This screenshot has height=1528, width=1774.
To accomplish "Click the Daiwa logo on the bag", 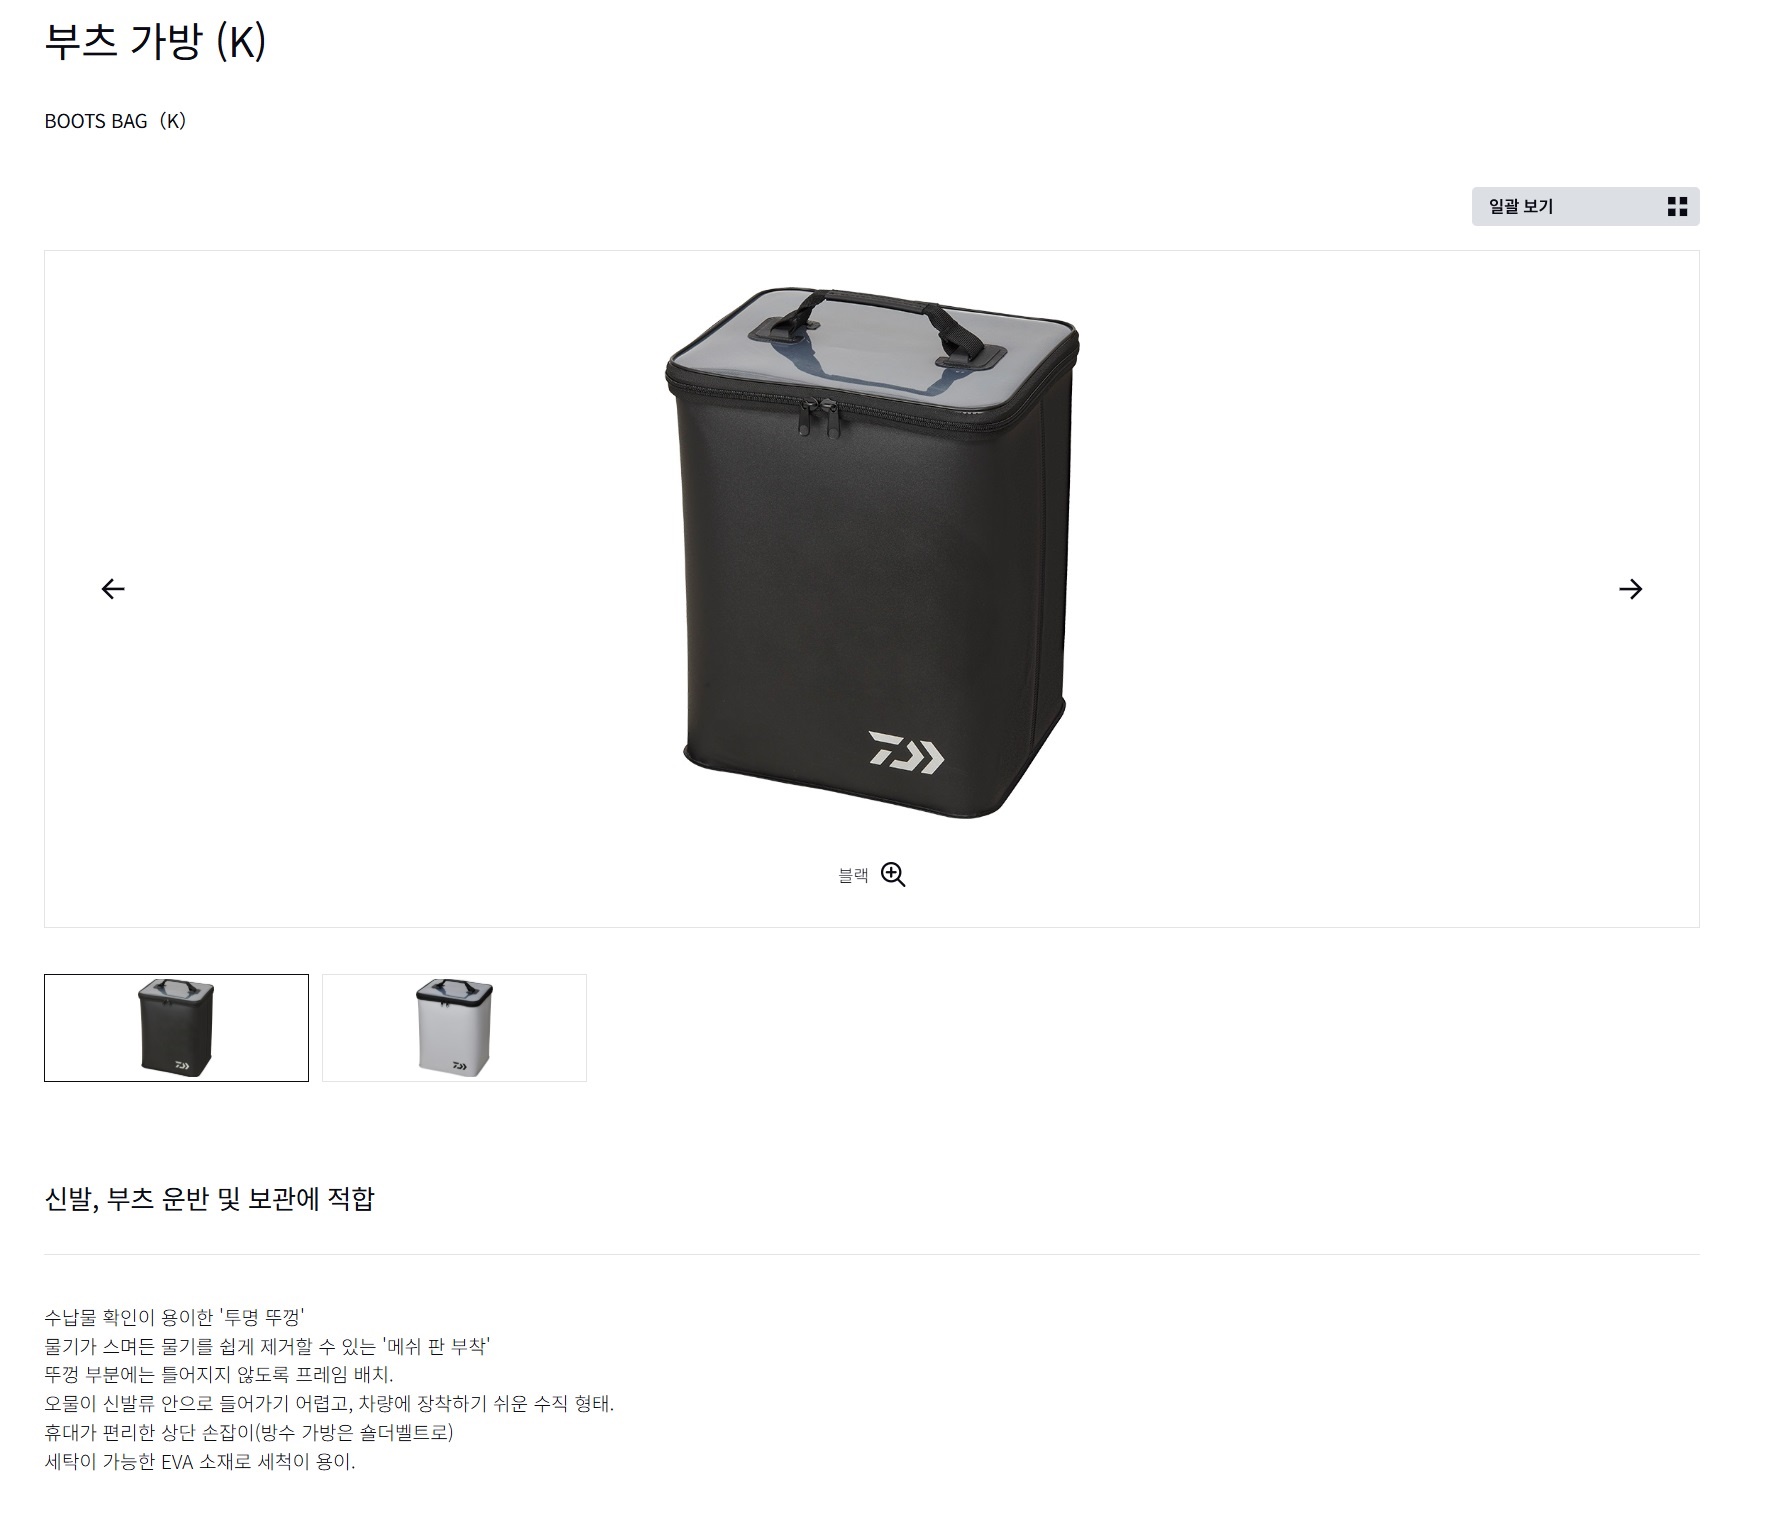I will 906,752.
